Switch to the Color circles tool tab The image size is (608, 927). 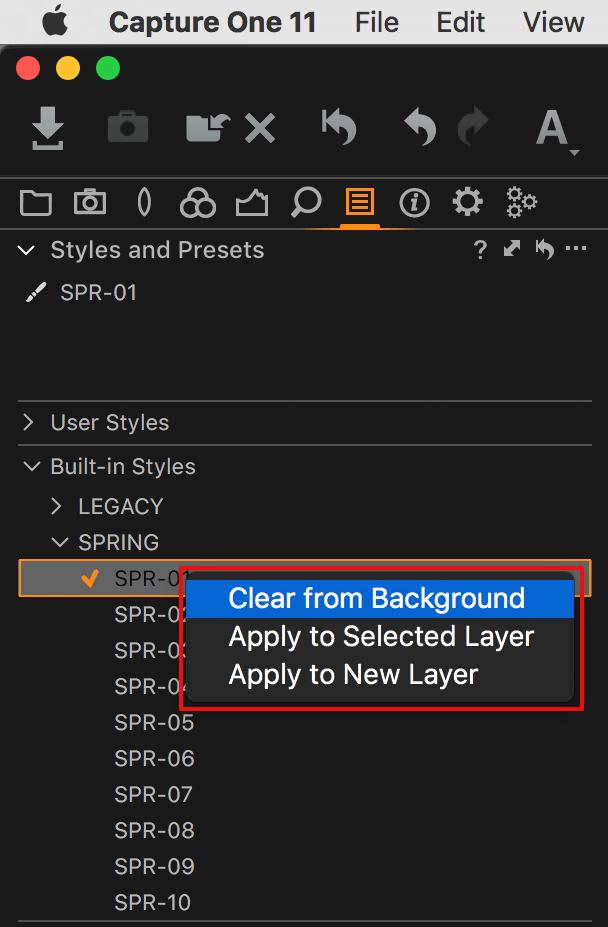tap(198, 203)
